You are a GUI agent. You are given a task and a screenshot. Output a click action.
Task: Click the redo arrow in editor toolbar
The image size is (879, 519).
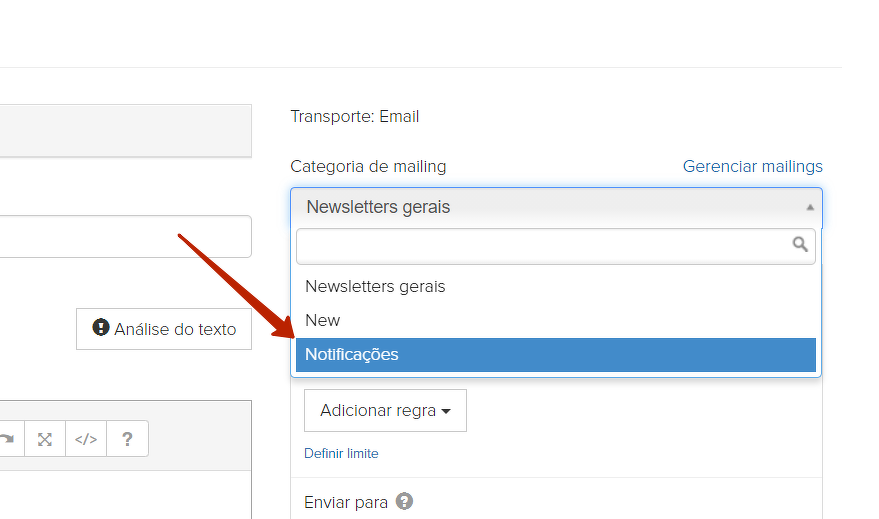[7, 439]
